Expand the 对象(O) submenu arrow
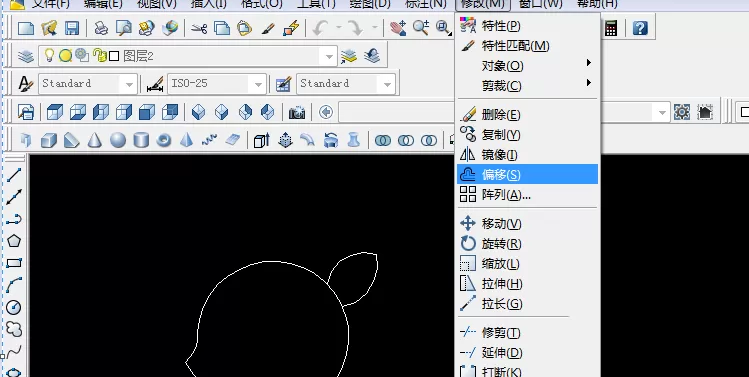 tap(589, 63)
